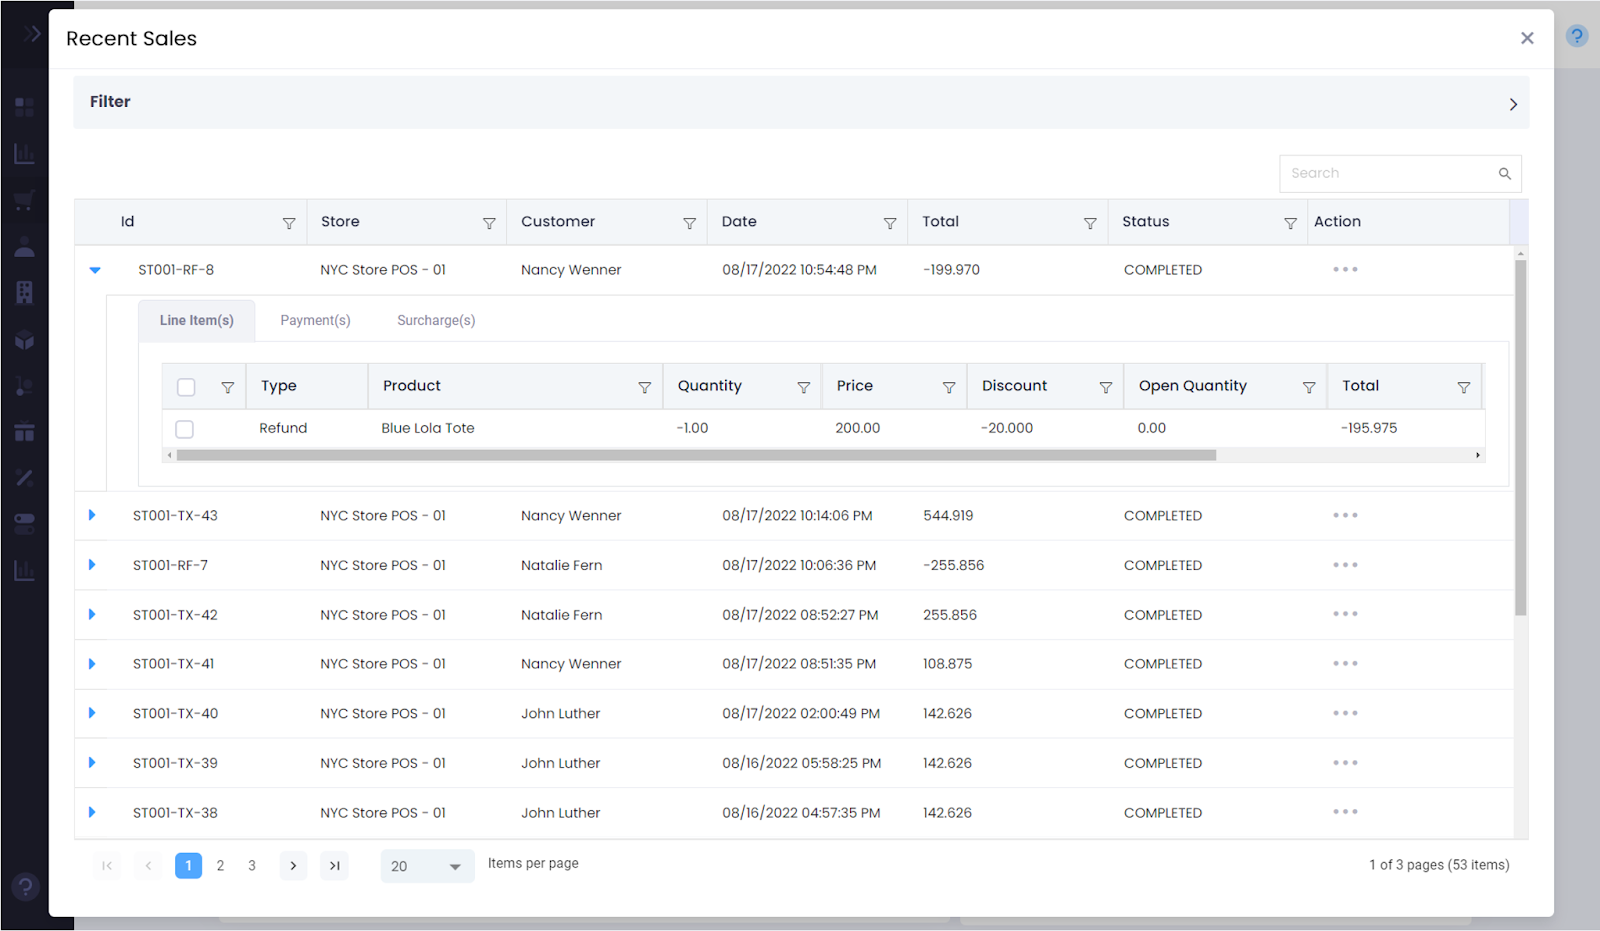Collapse the ST001-RF-8 row
1600x931 pixels.
click(x=95, y=270)
